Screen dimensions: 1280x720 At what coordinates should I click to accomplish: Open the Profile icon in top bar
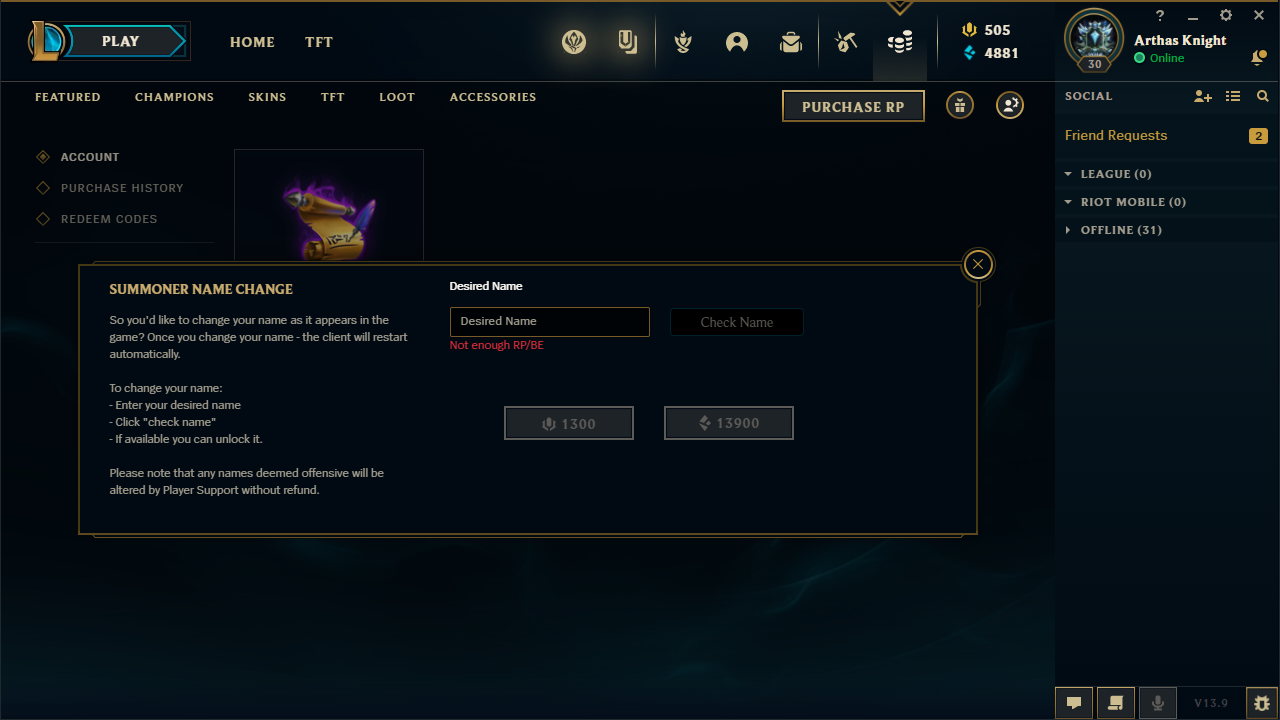click(737, 42)
